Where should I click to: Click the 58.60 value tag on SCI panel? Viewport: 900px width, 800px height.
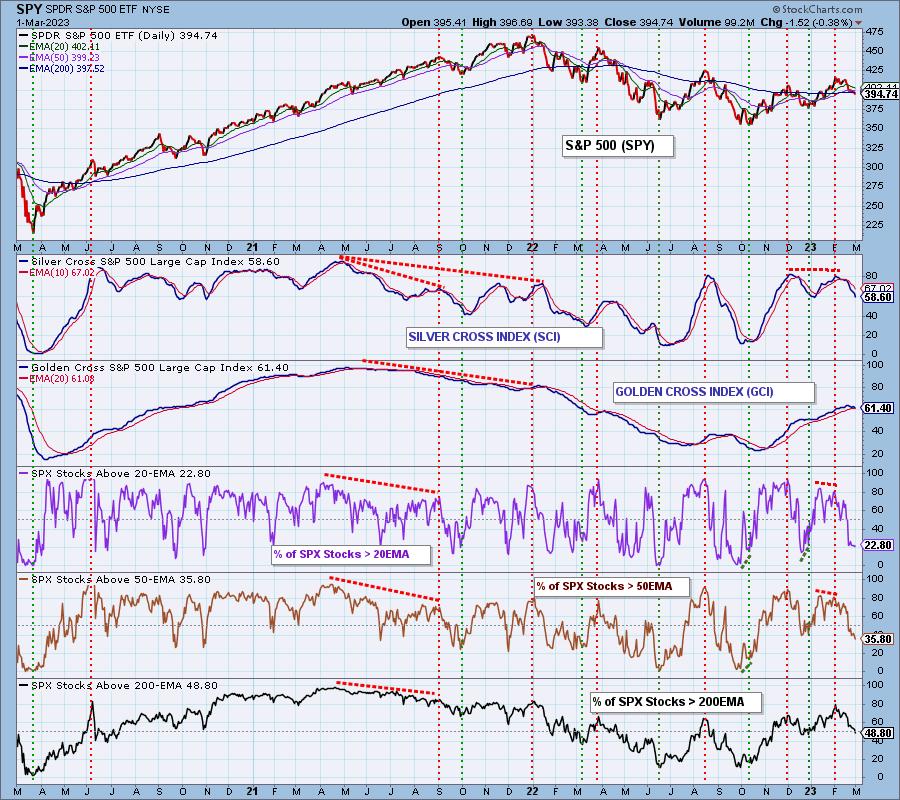pyautogui.click(x=878, y=297)
